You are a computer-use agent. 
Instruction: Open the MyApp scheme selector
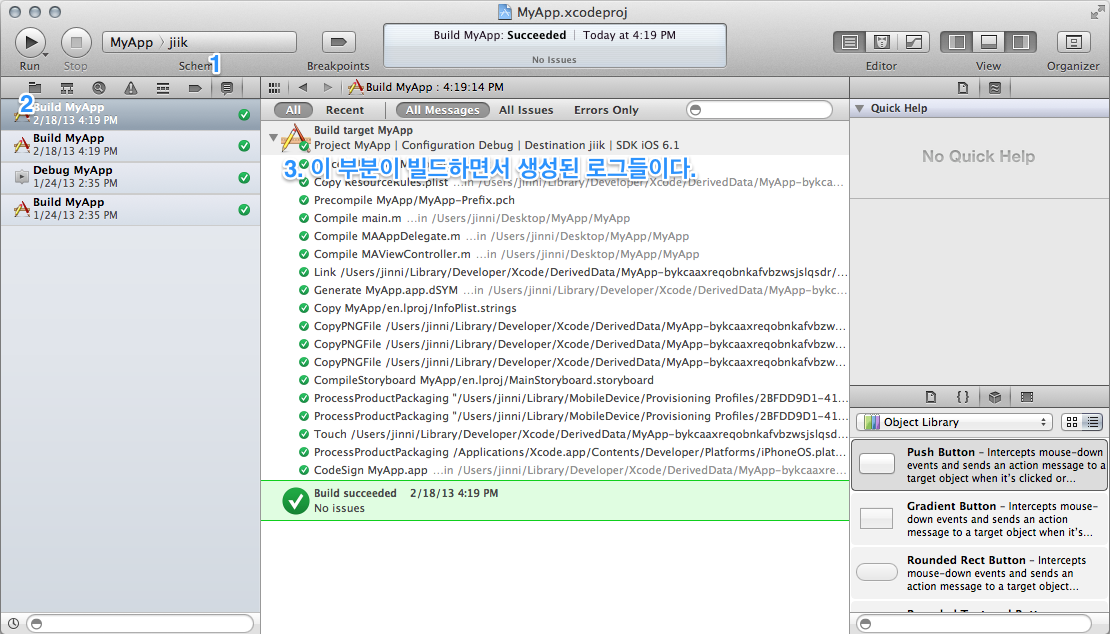[x=131, y=42]
